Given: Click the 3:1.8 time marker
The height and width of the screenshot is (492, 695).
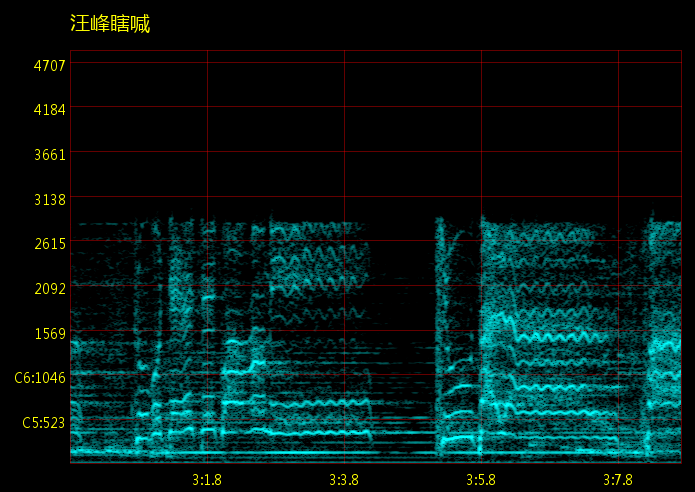Looking at the screenshot, I should pyautogui.click(x=206, y=480).
